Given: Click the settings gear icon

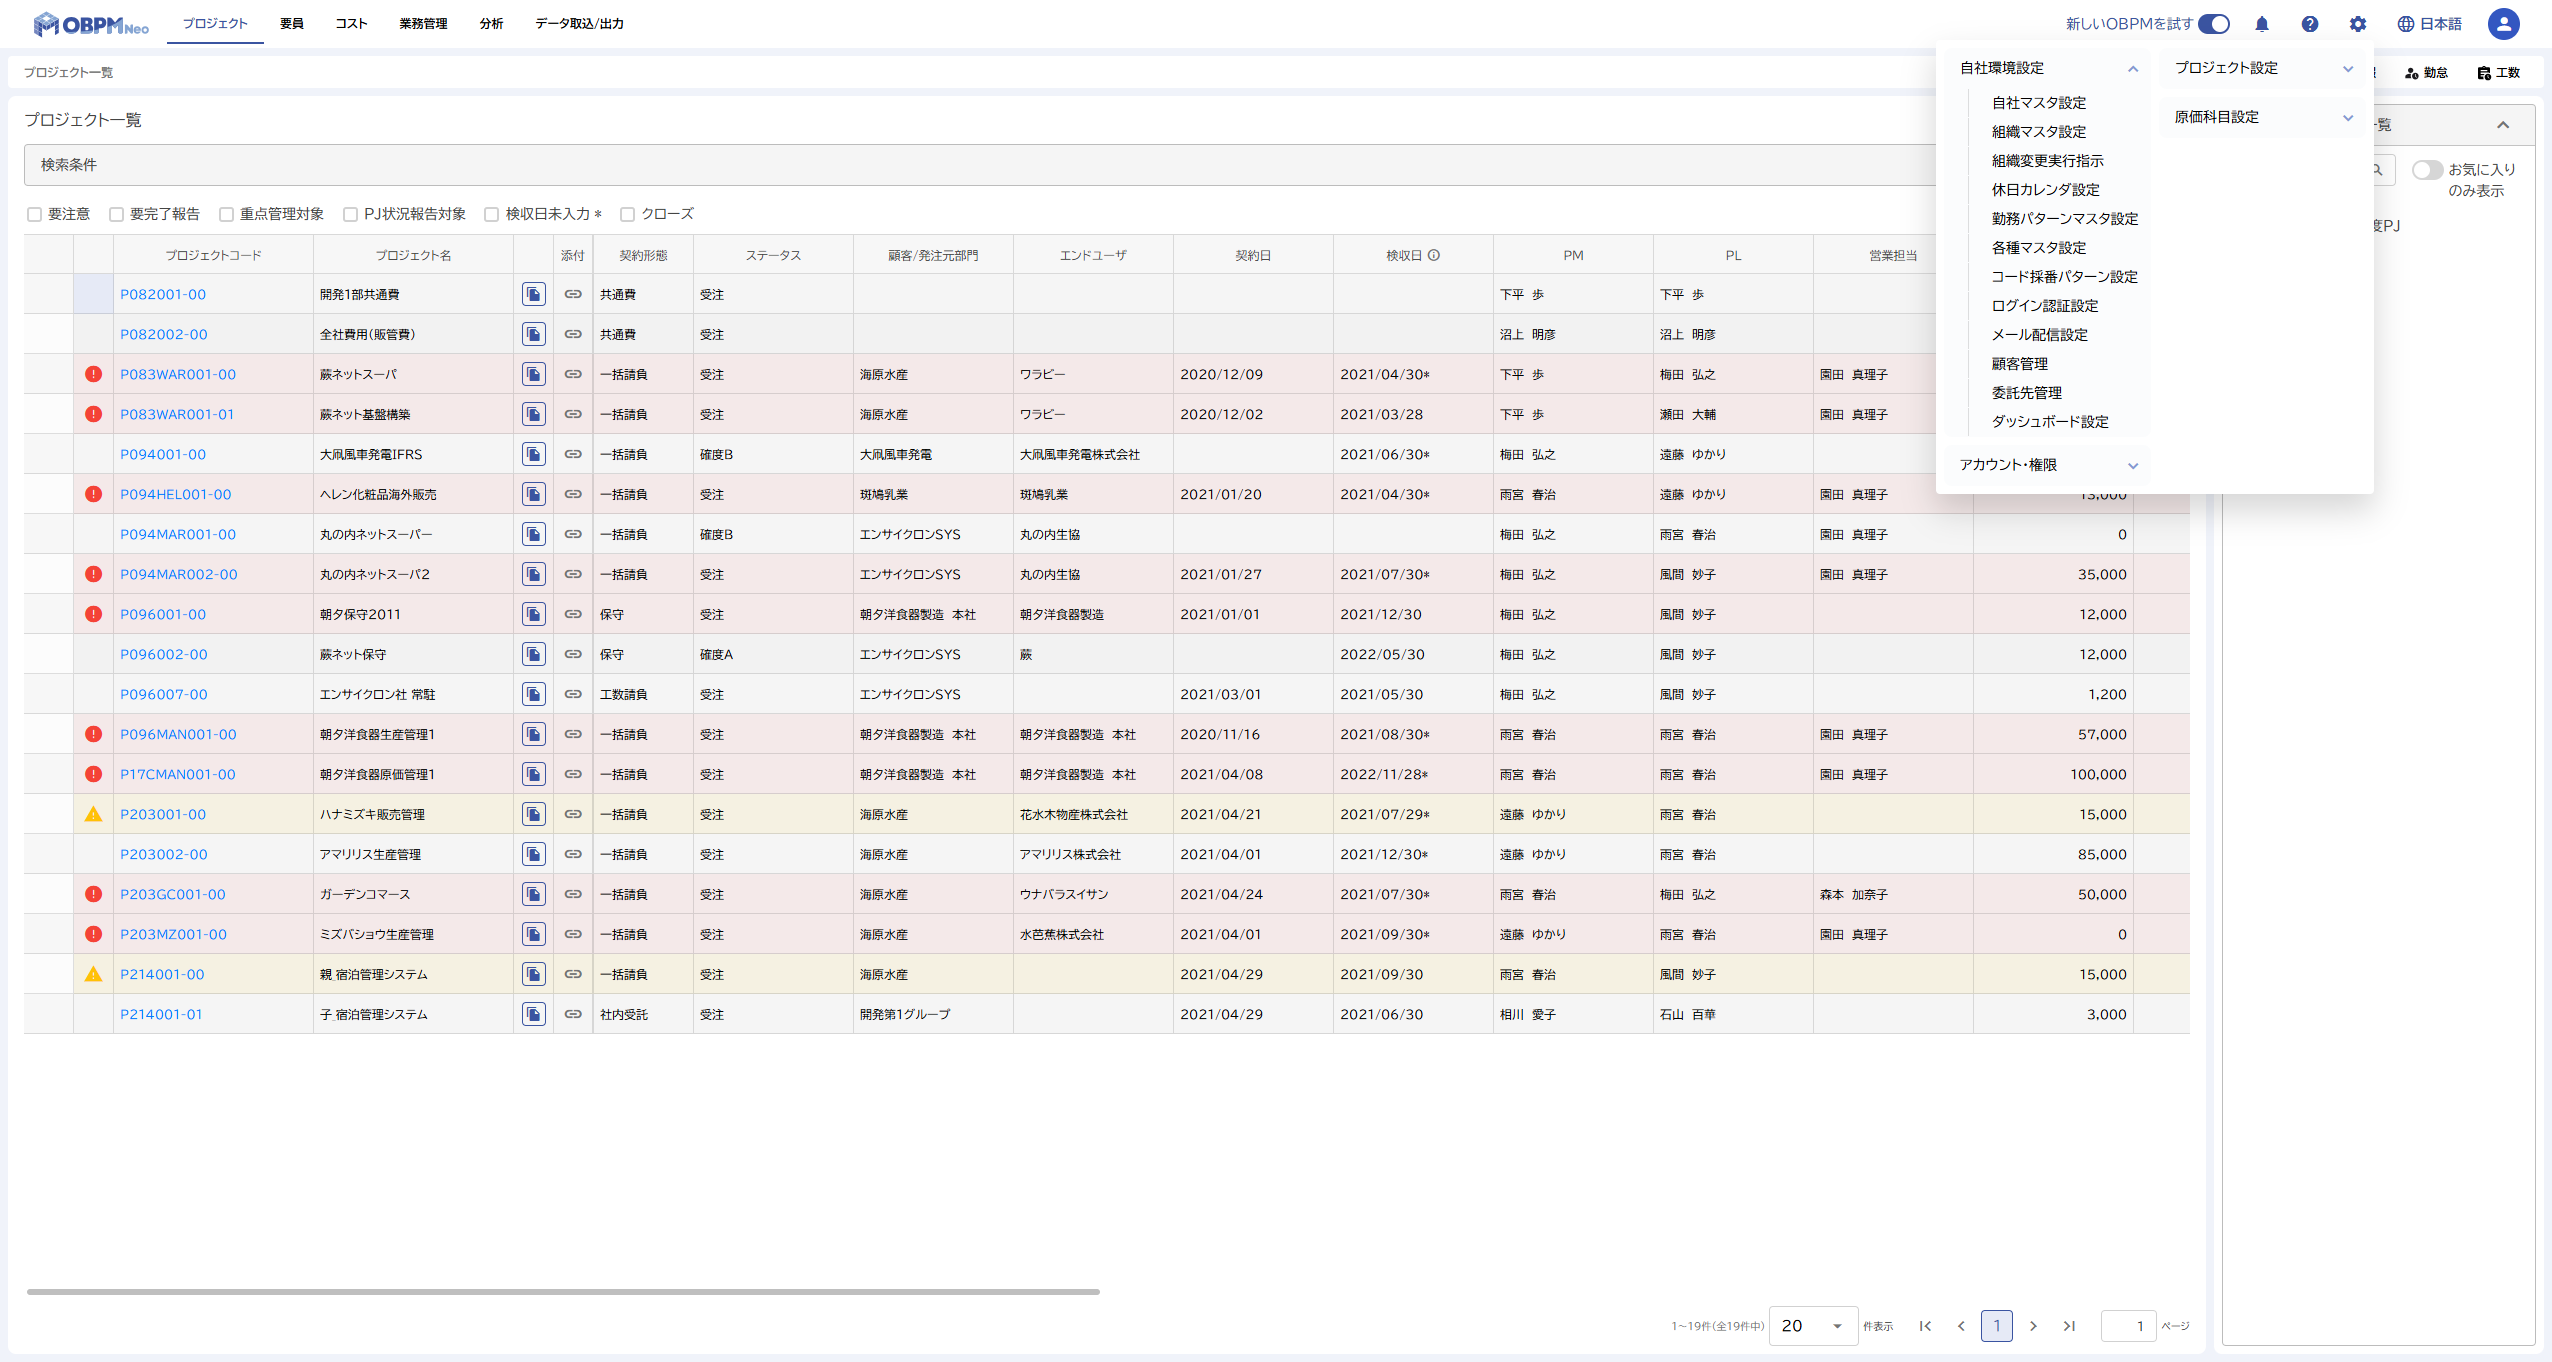Looking at the screenshot, I should click(2357, 24).
